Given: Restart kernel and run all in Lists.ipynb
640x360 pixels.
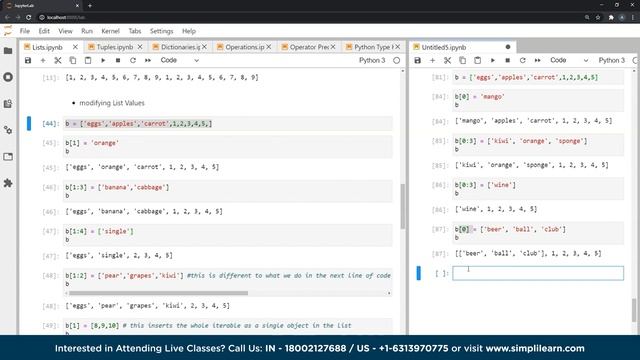Looking at the screenshot, I should pyautogui.click(x=148, y=60).
